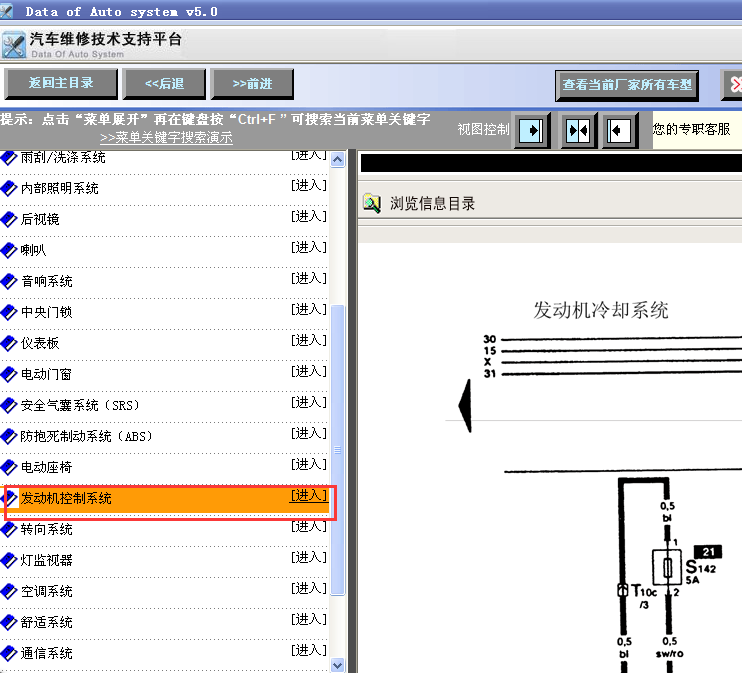Image resolution: width=742 pixels, height=673 pixels.
Task: Select the 转向系统 text entry
Action: click(x=46, y=529)
